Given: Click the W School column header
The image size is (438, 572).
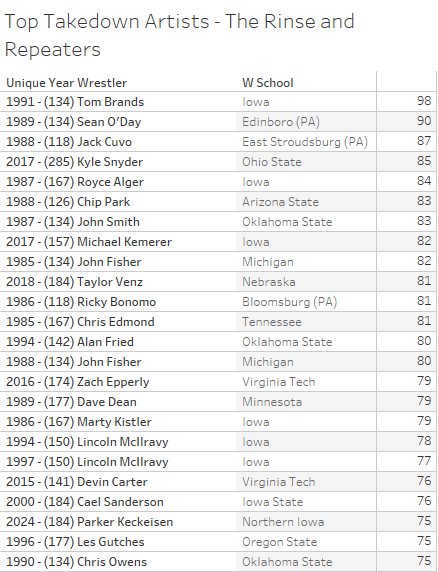Looking at the screenshot, I should (268, 83).
